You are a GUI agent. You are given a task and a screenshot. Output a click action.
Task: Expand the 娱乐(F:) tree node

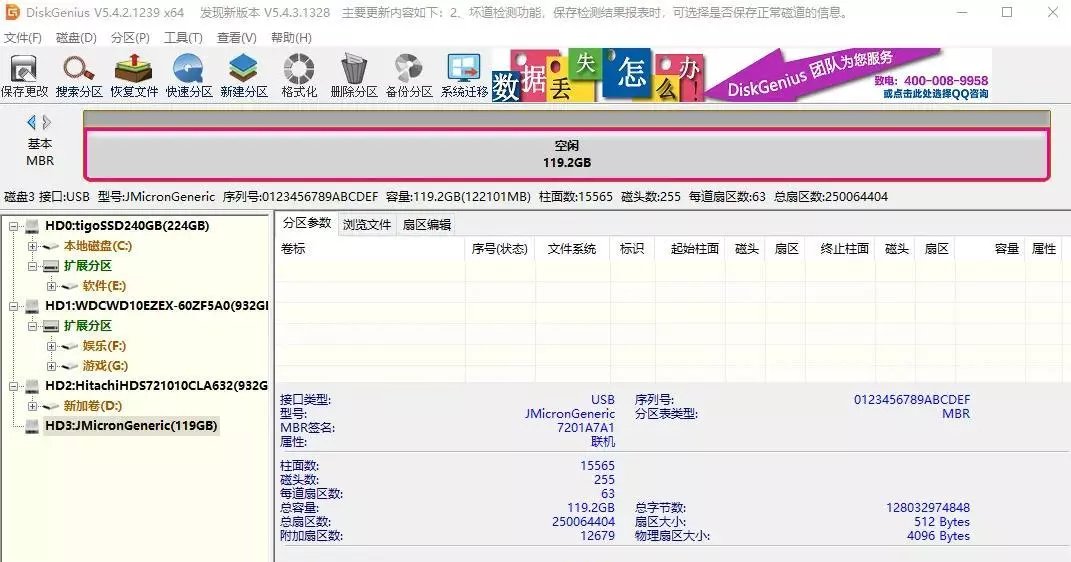(x=51, y=346)
